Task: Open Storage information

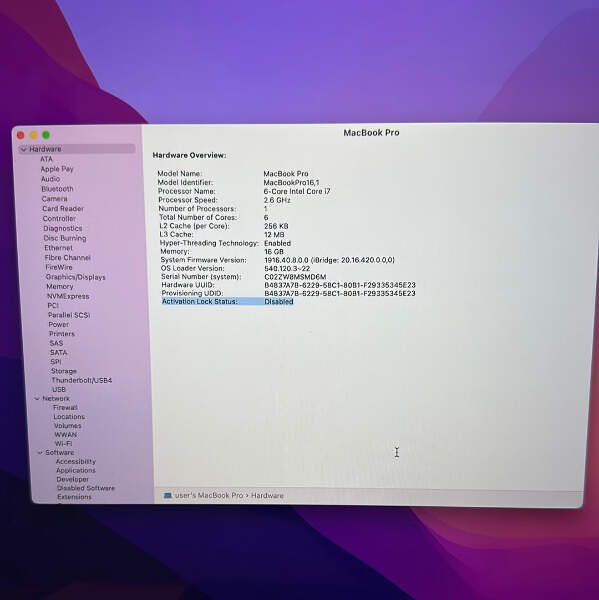Action: coord(64,371)
